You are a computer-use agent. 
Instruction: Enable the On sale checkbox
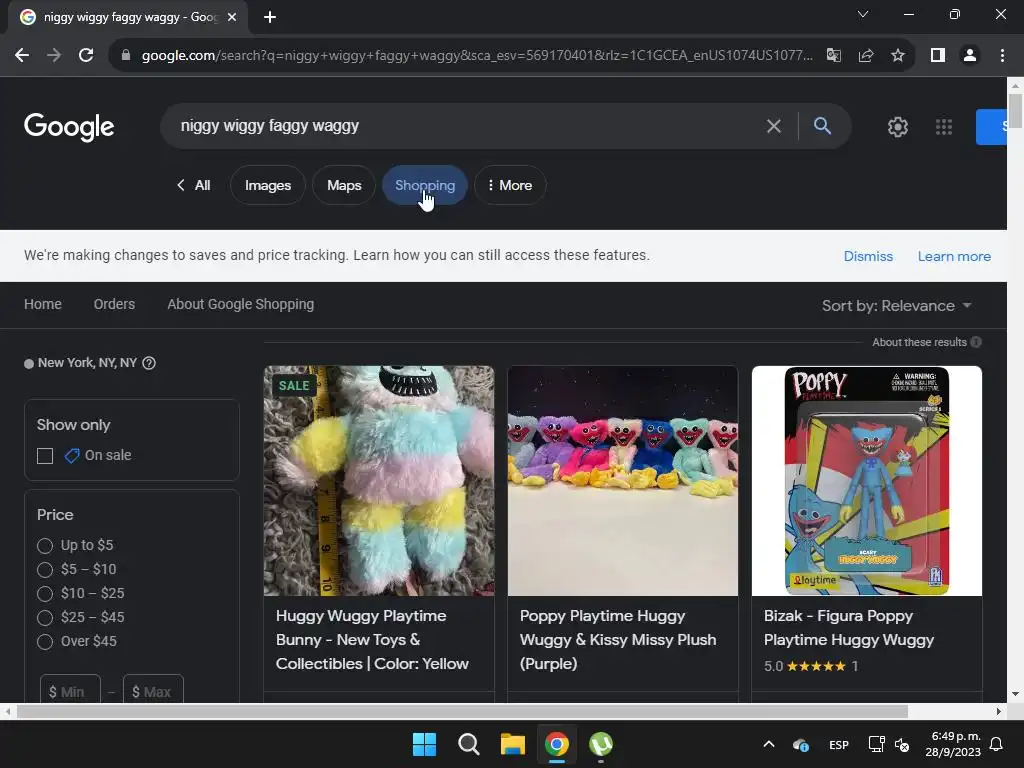coord(45,456)
